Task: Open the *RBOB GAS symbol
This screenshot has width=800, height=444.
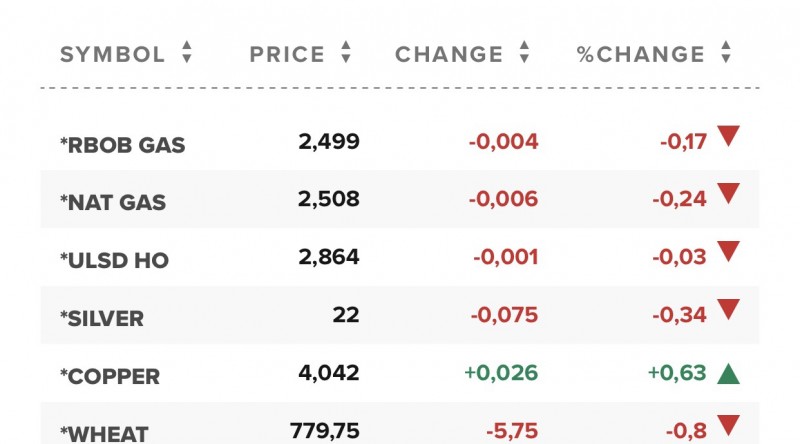Action: pos(122,145)
